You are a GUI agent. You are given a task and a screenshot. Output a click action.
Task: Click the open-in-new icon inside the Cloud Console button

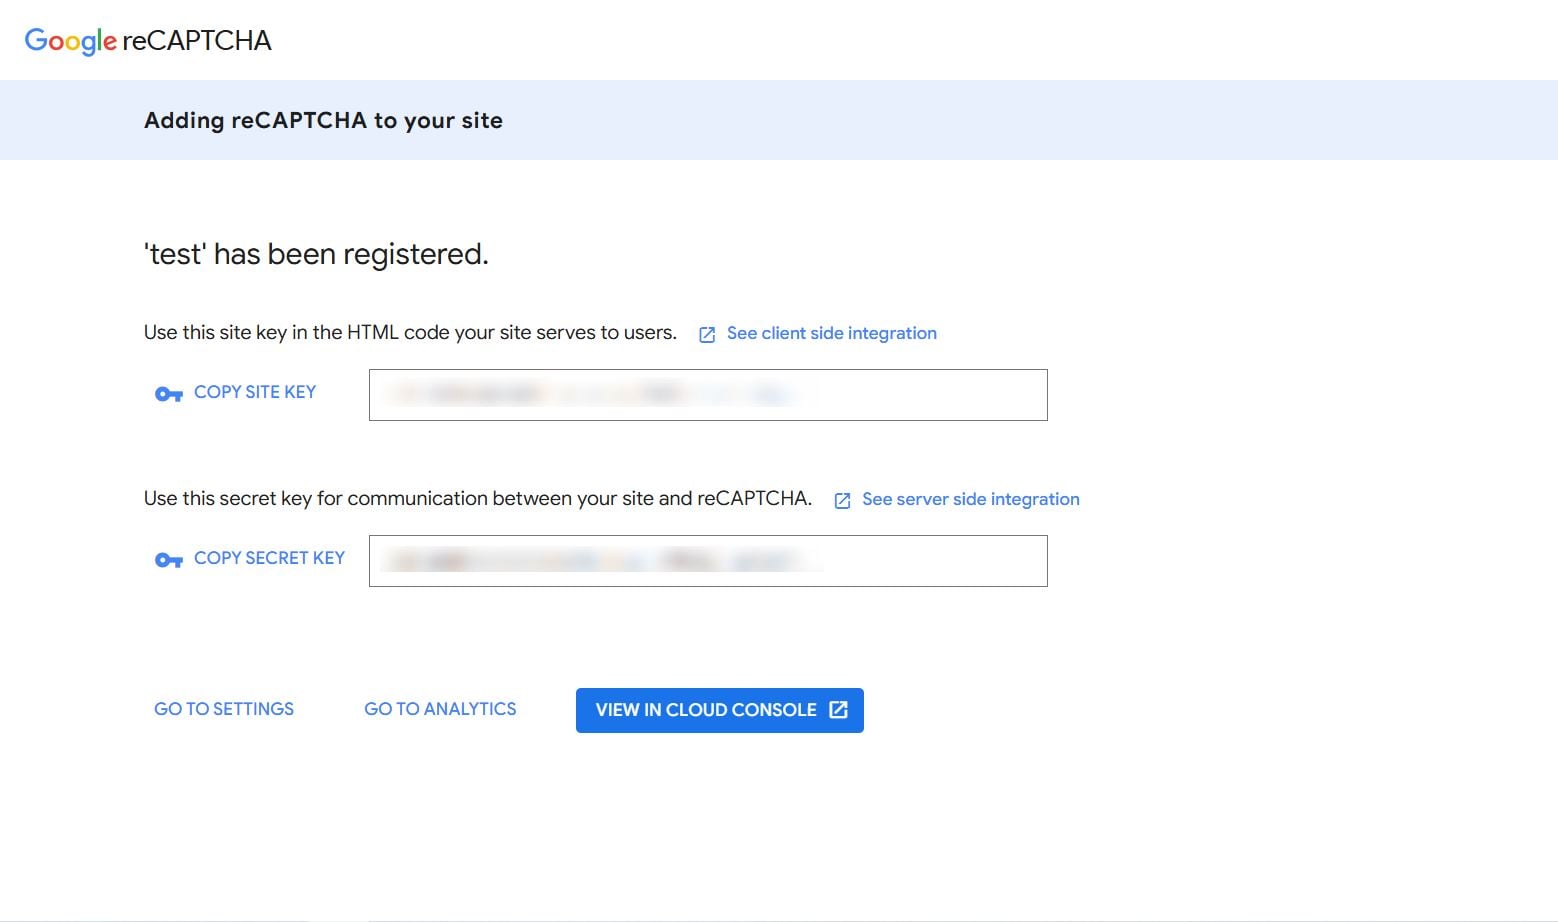838,710
